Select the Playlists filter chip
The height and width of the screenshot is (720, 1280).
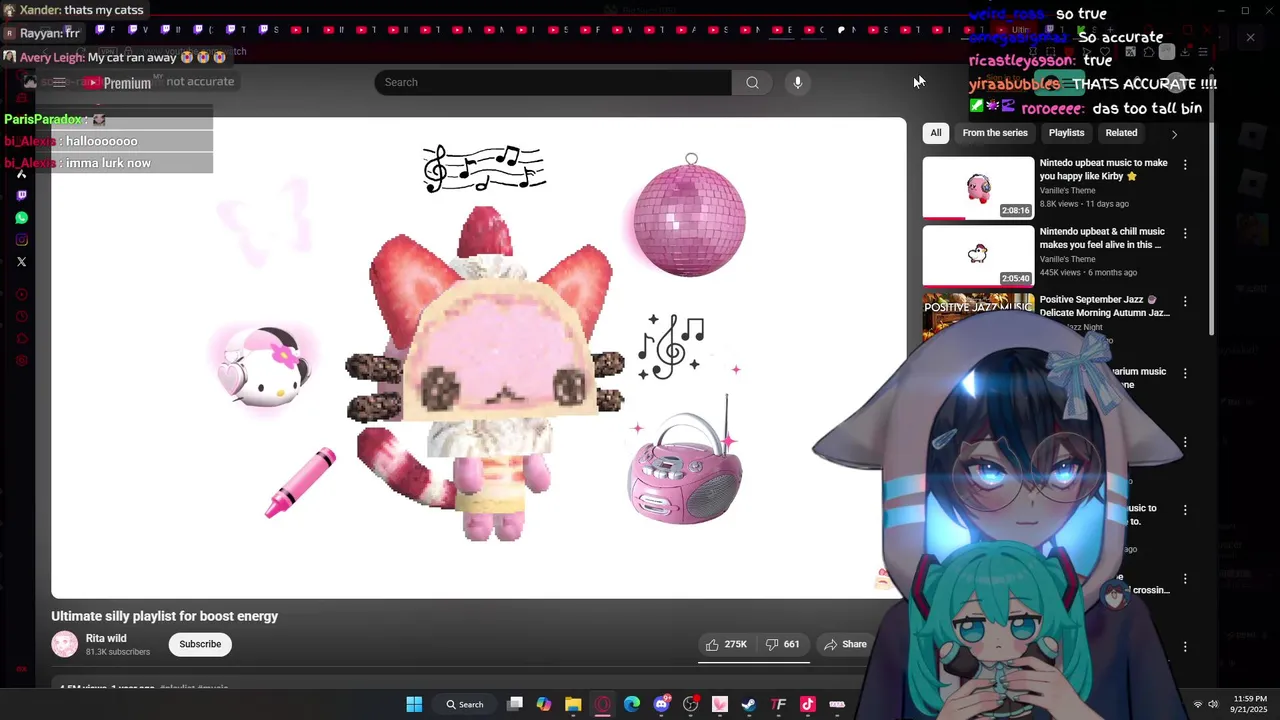1066,133
